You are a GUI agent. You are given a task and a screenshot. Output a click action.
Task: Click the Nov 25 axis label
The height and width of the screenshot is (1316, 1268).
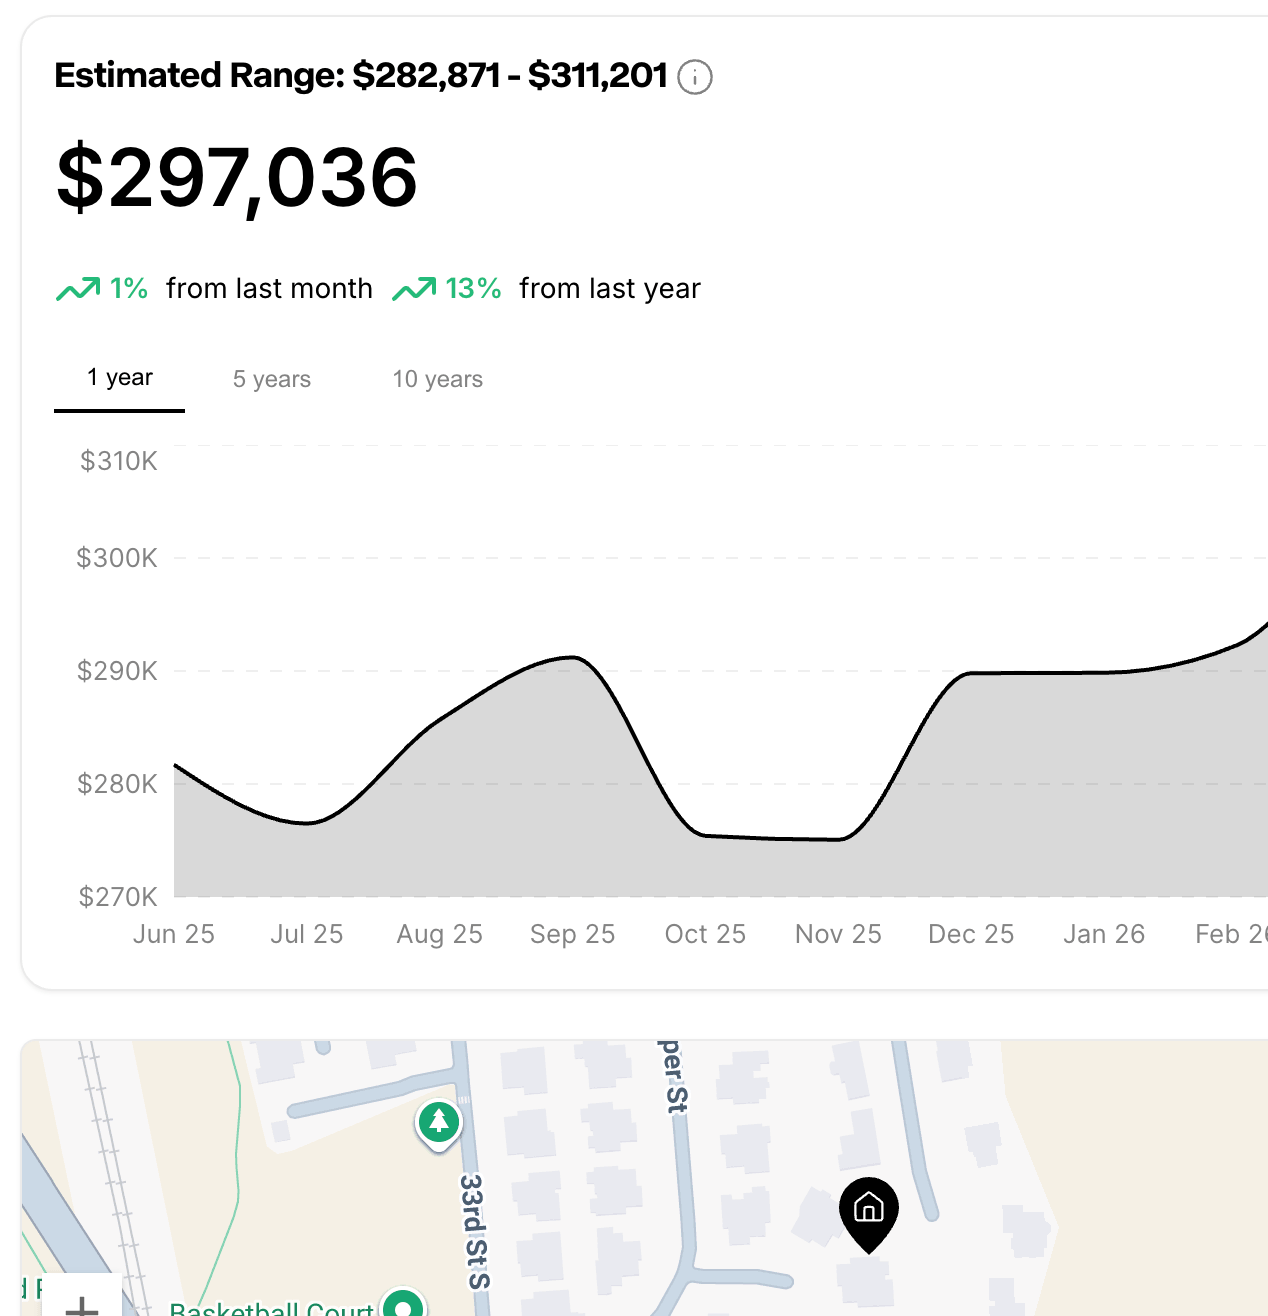838,934
